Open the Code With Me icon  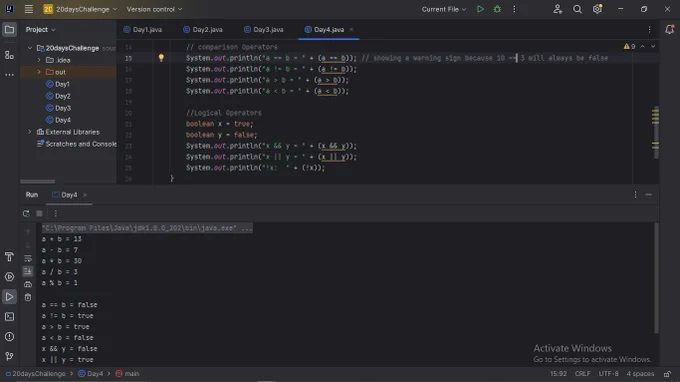click(558, 9)
